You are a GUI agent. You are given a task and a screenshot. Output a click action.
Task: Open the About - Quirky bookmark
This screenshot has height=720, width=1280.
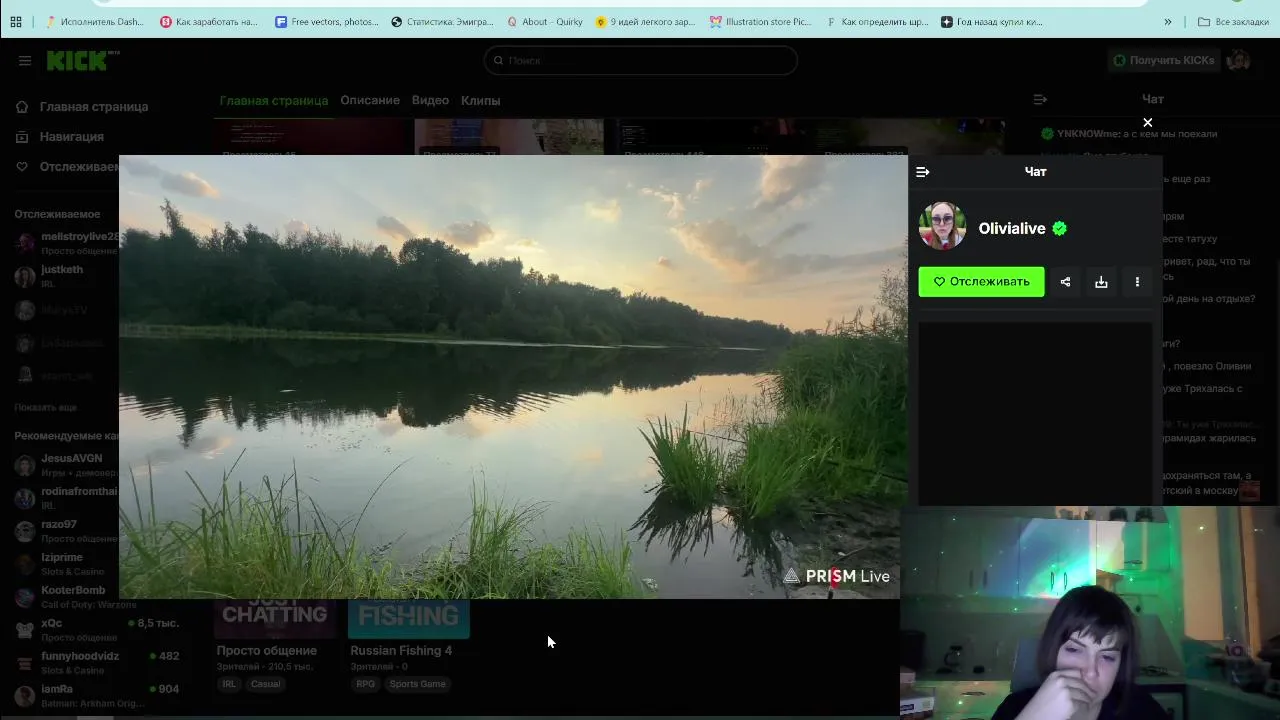point(545,21)
